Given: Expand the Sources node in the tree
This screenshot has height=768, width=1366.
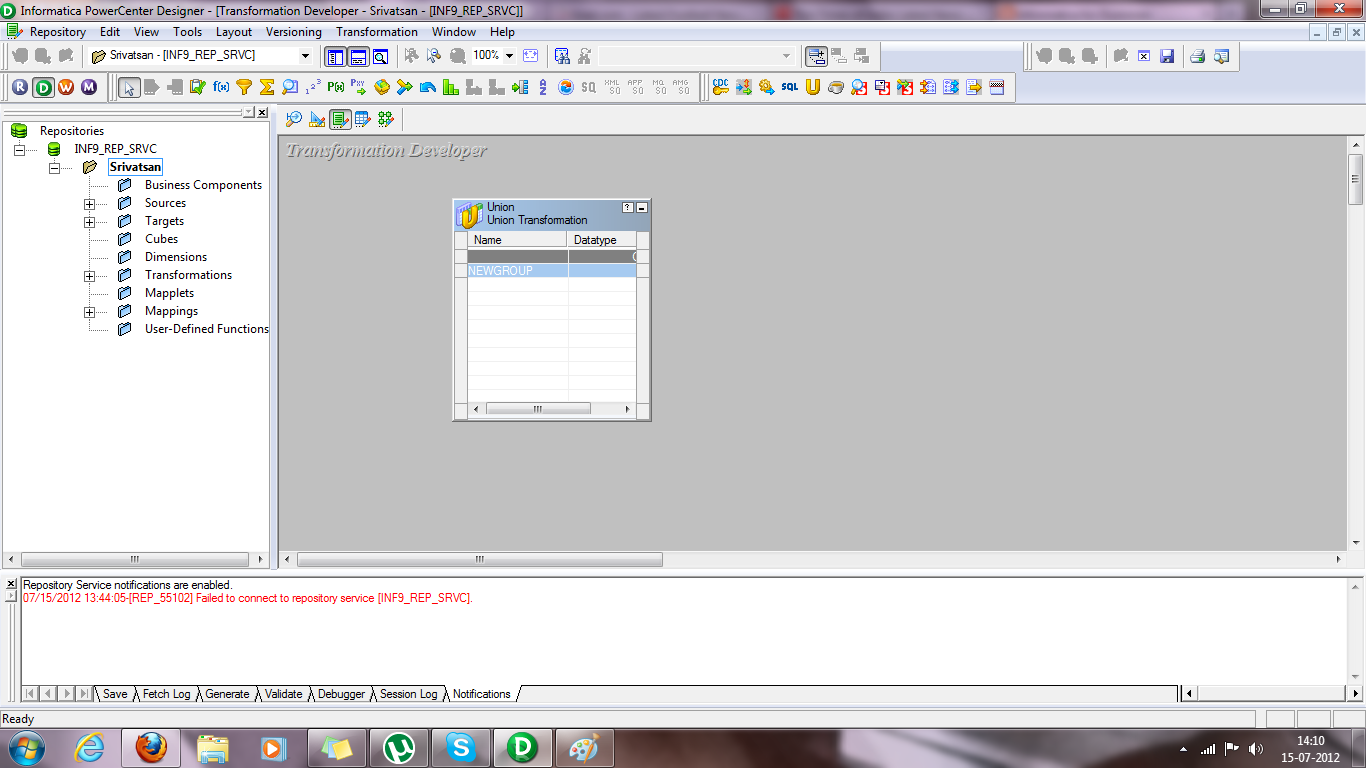Looking at the screenshot, I should click(89, 202).
